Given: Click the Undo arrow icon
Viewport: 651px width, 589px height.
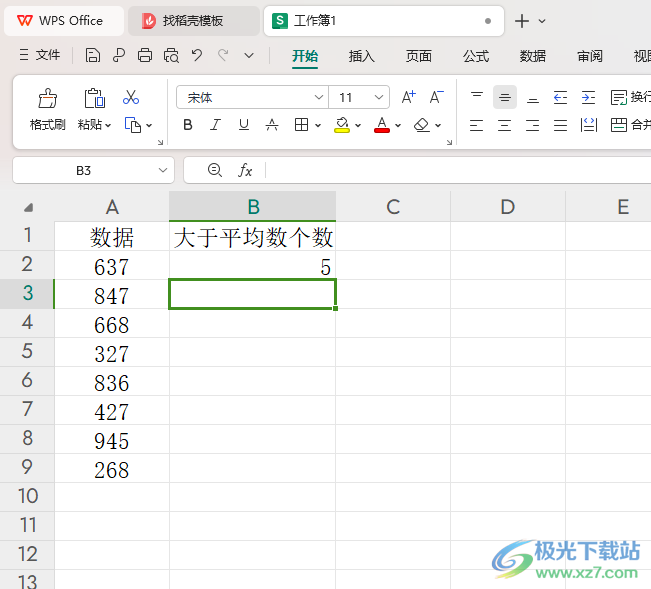Looking at the screenshot, I should [x=197, y=55].
